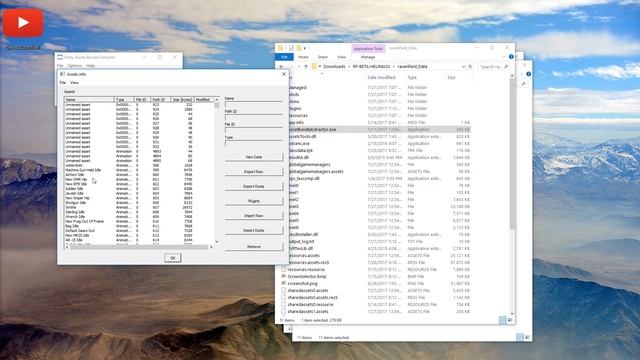Viewport: 640px width, 360px height.
Task: Switch to the Share ribbon tab in Explorer
Action: coord(322,57)
